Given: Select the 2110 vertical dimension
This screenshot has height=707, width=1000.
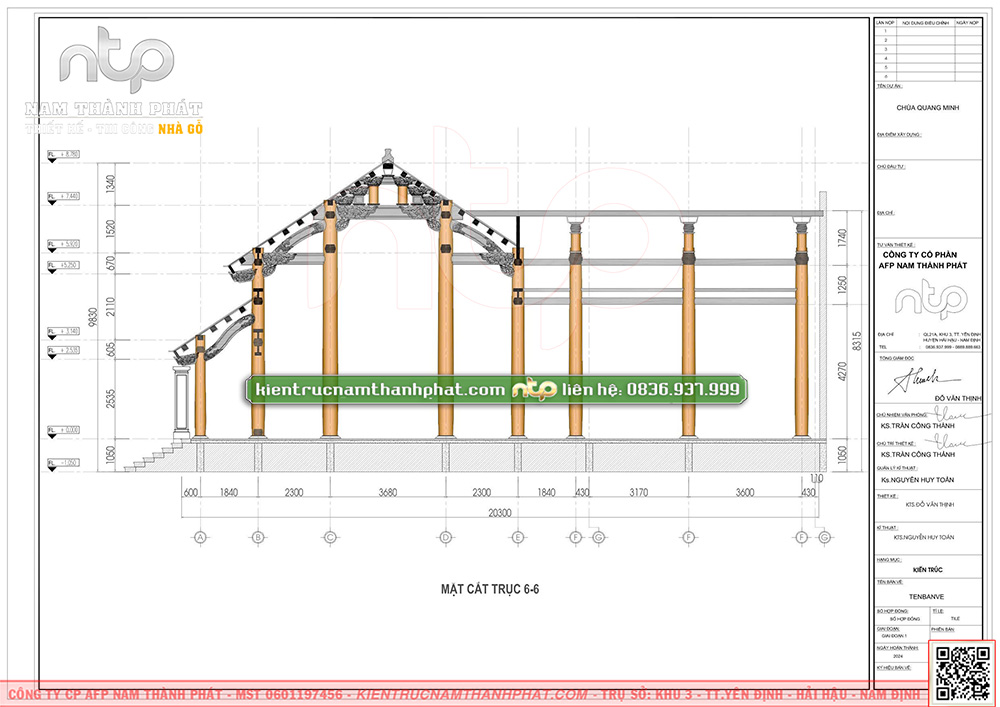Looking at the screenshot, I should tap(111, 306).
